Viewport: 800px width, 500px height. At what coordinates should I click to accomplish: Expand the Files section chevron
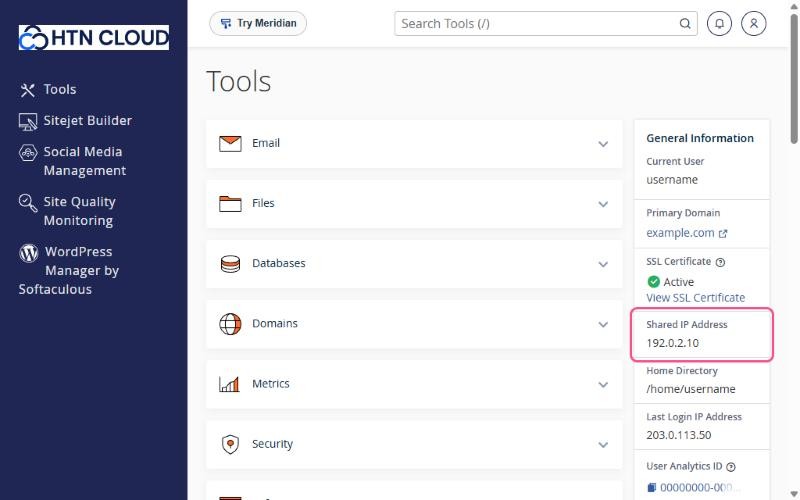603,204
